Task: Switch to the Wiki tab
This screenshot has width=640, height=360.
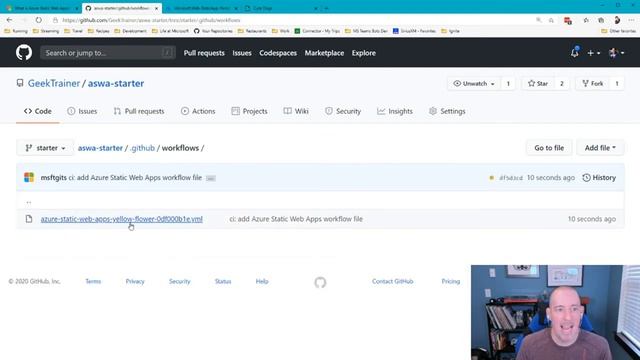Action: 296,111
